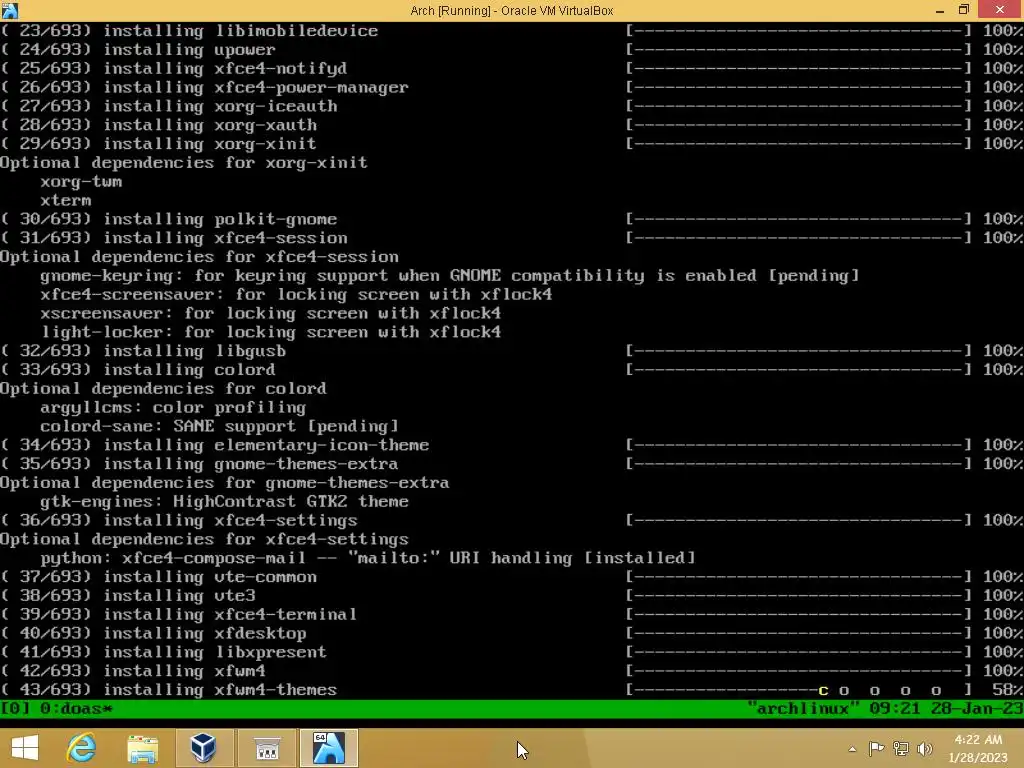Click 'Optional dependencies for colord' text
The height and width of the screenshot is (768, 1024).
coord(163,389)
